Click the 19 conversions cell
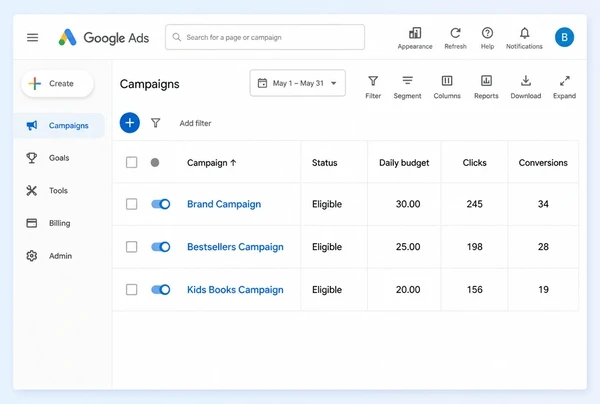The height and width of the screenshot is (404, 600). tap(543, 290)
